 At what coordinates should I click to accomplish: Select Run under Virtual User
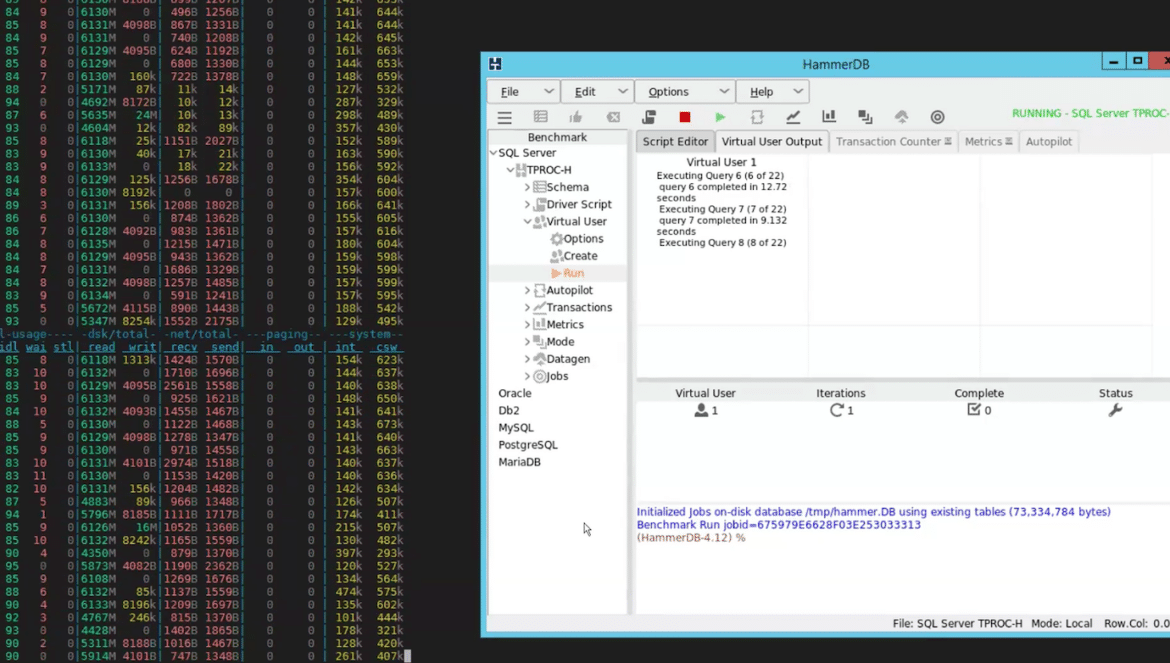point(573,273)
